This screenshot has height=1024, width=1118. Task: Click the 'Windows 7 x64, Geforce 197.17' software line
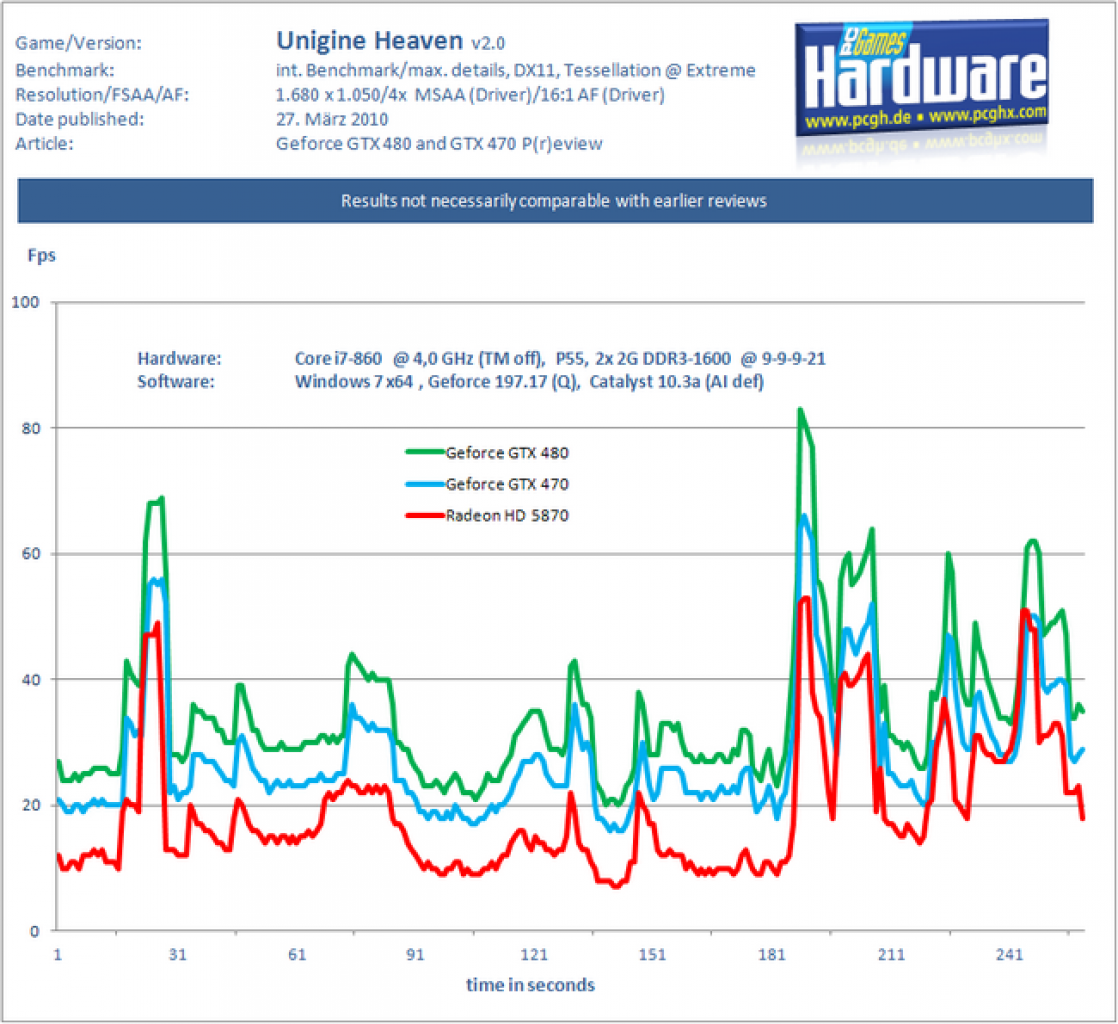(x=529, y=382)
